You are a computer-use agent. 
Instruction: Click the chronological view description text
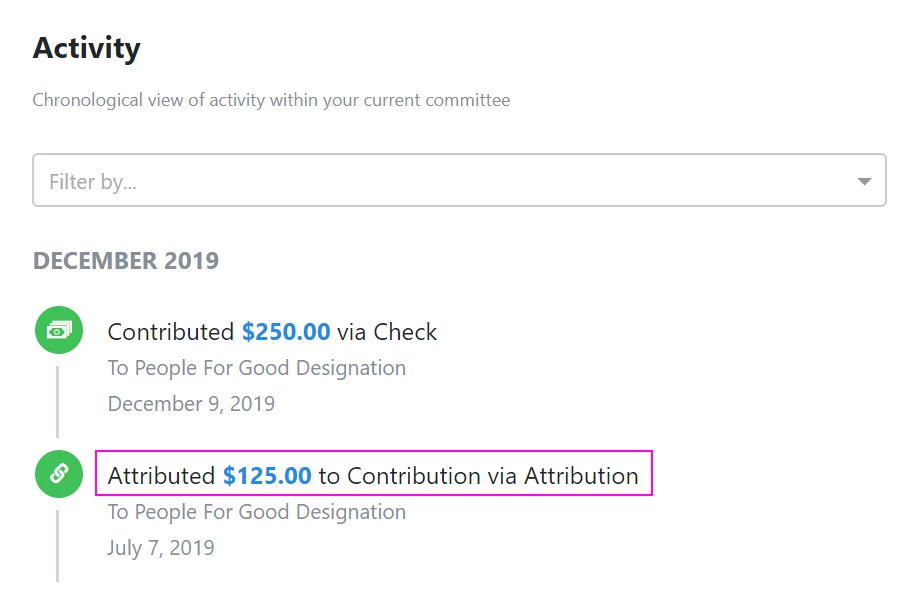(x=271, y=100)
